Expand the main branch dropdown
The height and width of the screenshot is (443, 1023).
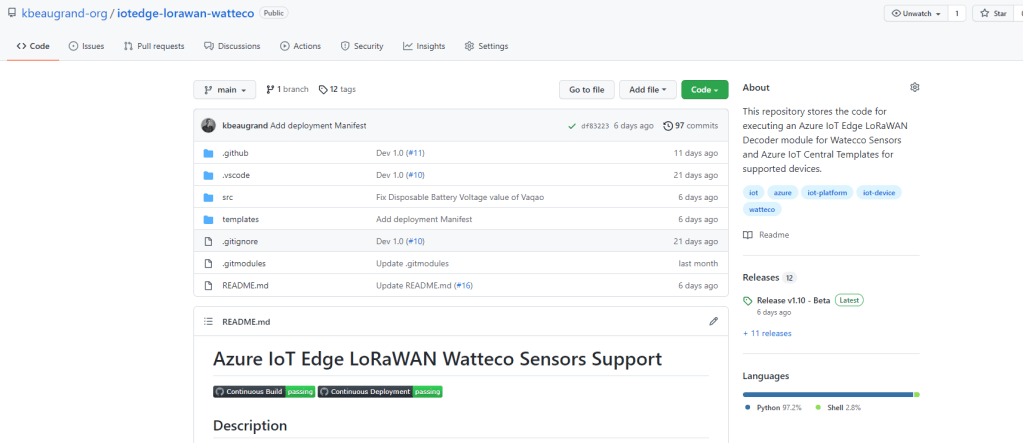click(224, 90)
